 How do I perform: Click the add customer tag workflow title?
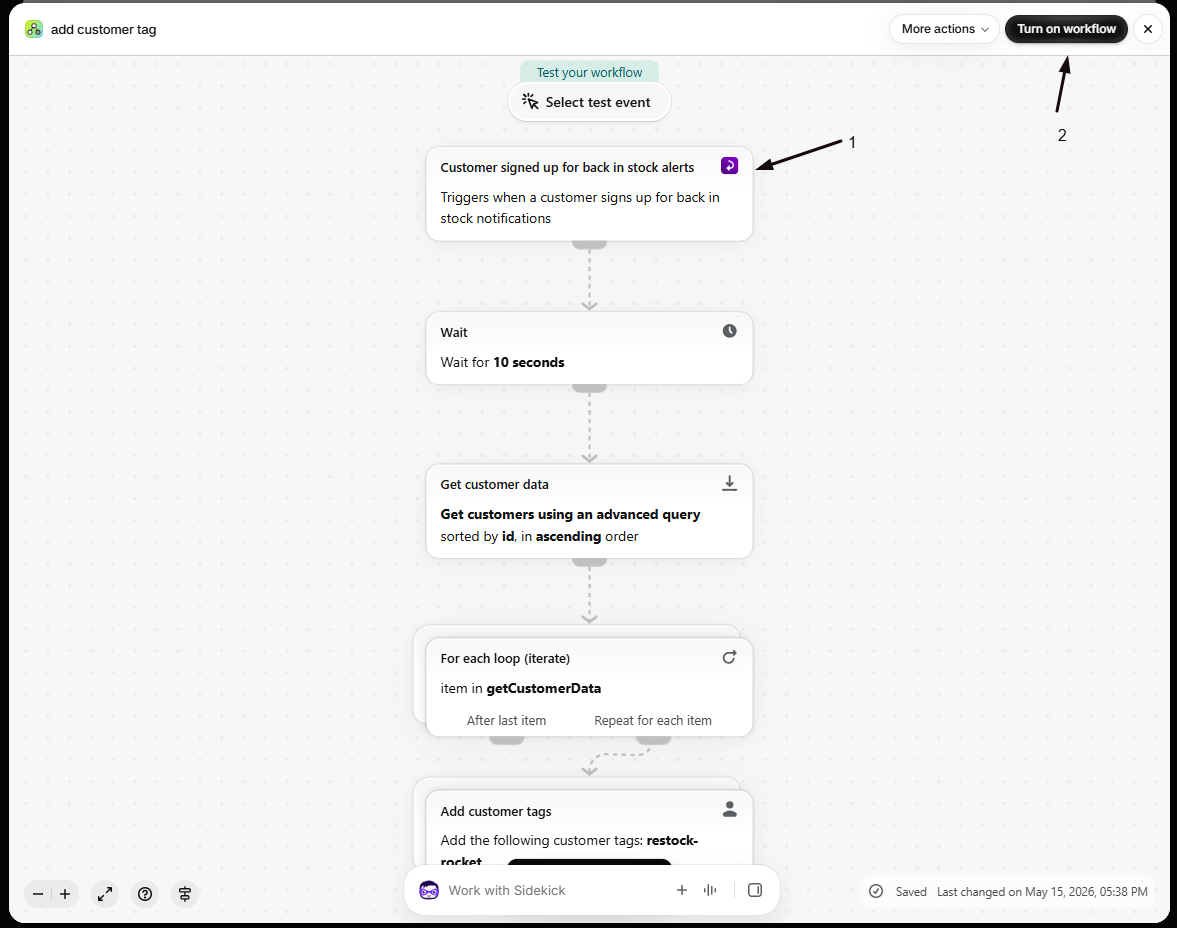(104, 29)
